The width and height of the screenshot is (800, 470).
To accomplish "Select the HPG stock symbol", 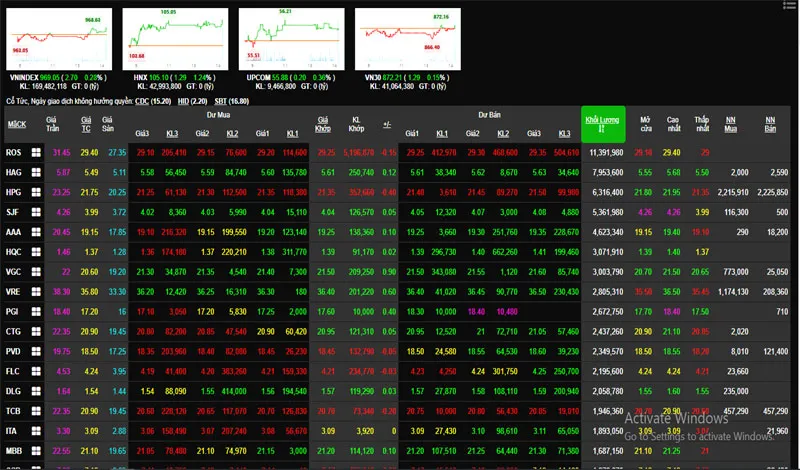I will (13, 192).
